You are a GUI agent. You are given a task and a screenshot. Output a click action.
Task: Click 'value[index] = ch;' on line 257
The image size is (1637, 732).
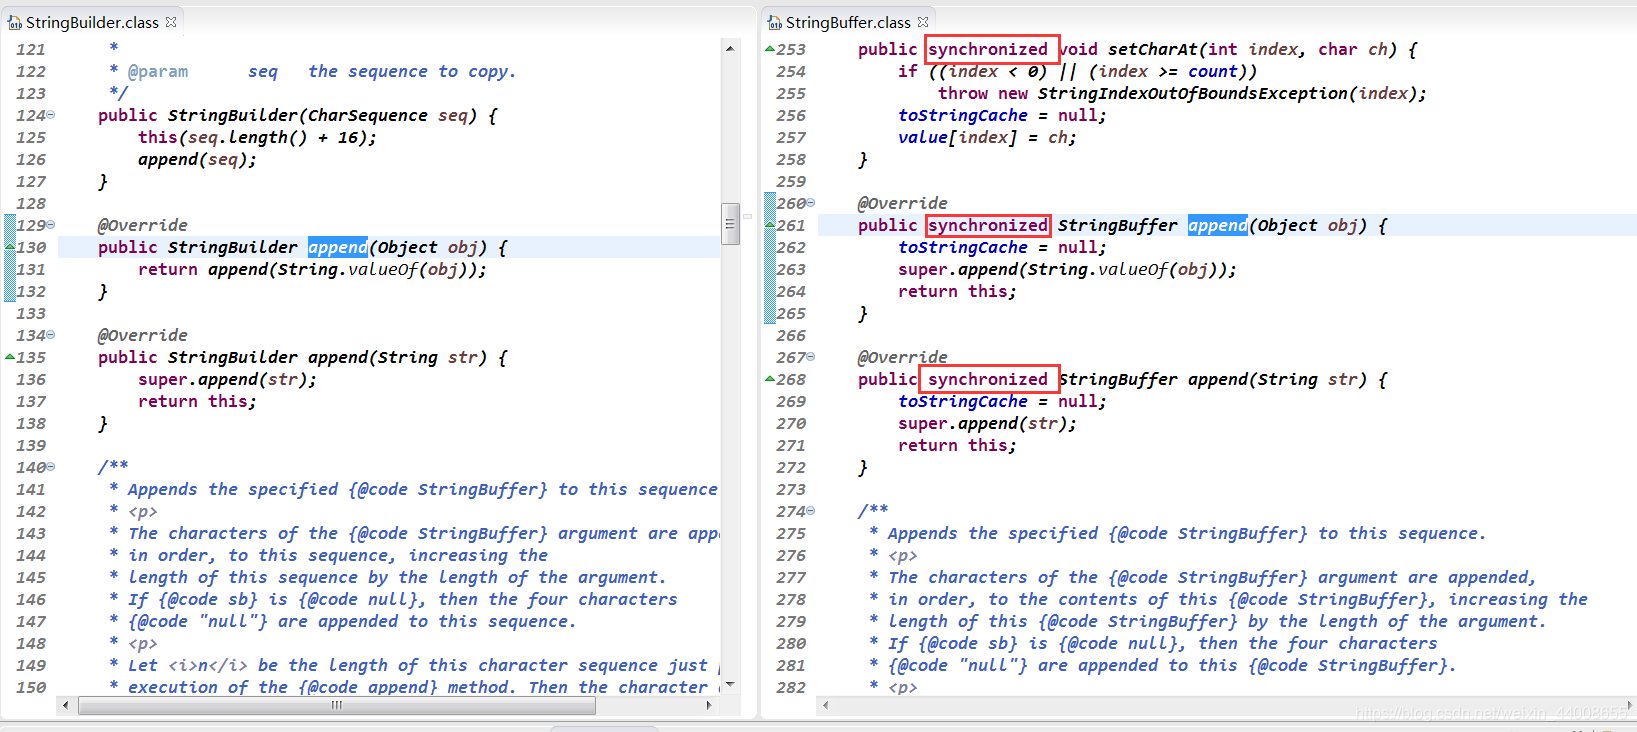[988, 137]
